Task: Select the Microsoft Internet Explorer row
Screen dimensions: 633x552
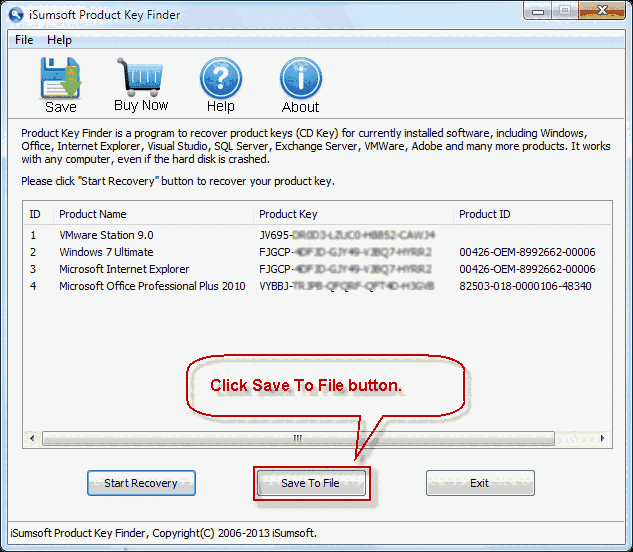Action: pos(317,269)
